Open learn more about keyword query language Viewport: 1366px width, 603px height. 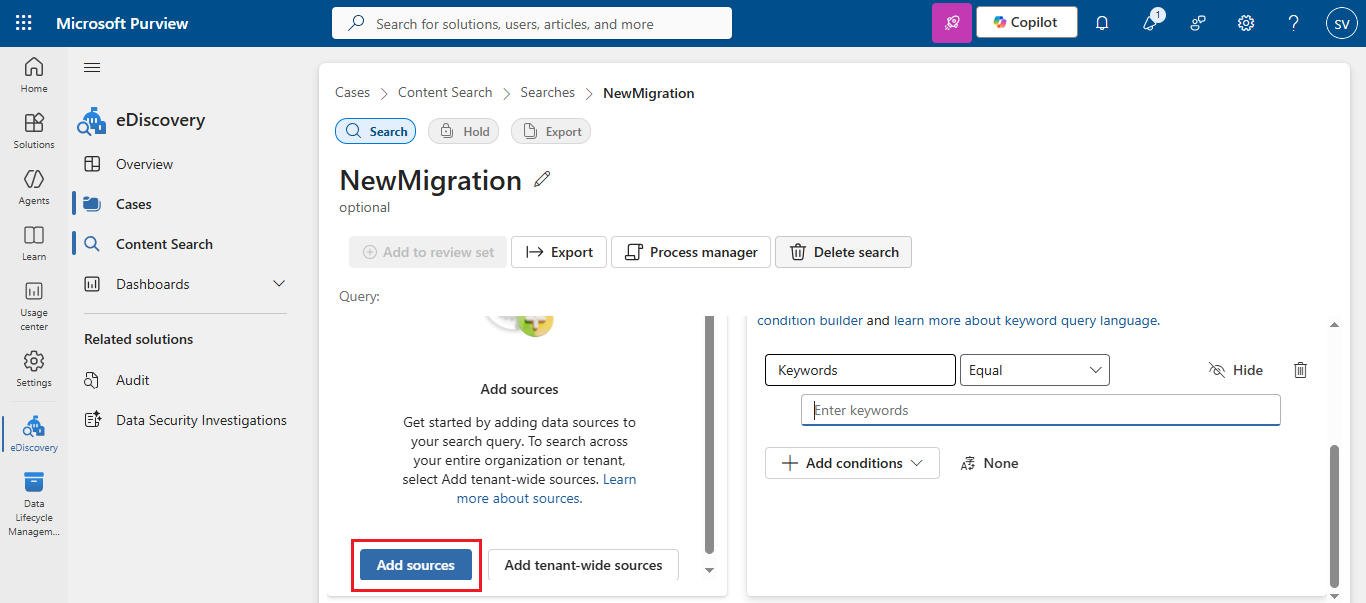(1025, 320)
